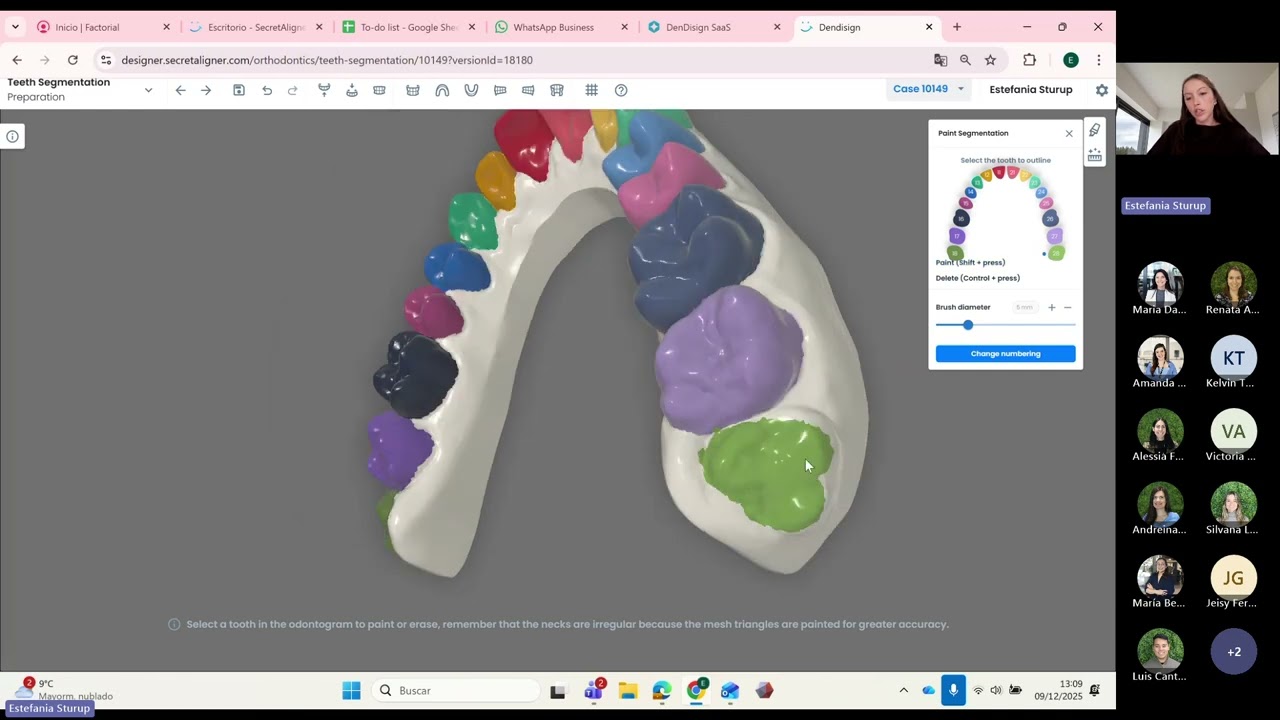The image size is (1280, 720).
Task: Open Microsoft Teams from the taskbar
Action: [x=593, y=690]
